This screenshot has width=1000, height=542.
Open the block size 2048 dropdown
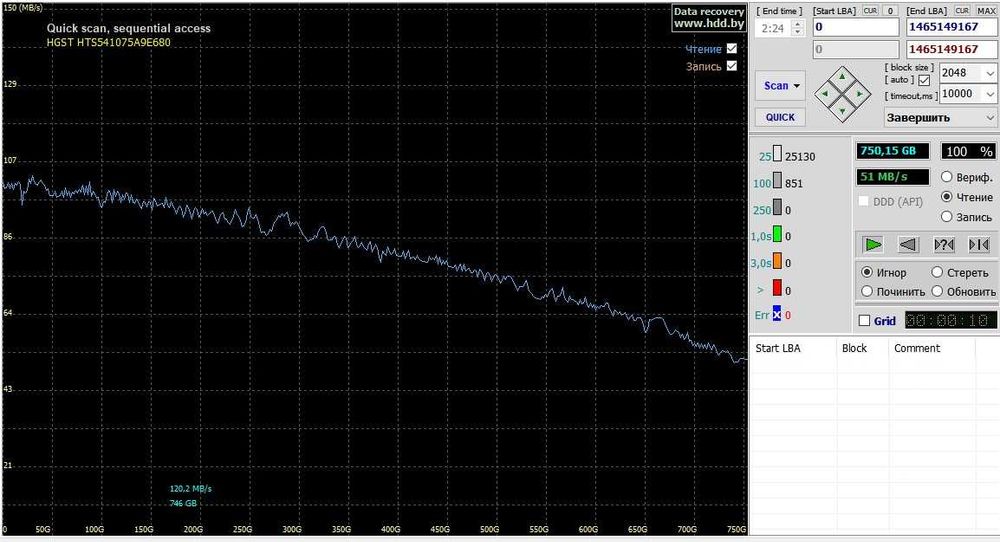pyautogui.click(x=990, y=73)
